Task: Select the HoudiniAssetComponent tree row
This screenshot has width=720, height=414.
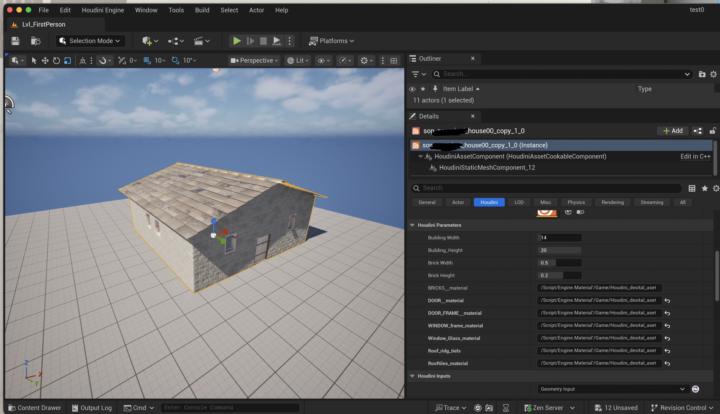Action: tap(562, 157)
